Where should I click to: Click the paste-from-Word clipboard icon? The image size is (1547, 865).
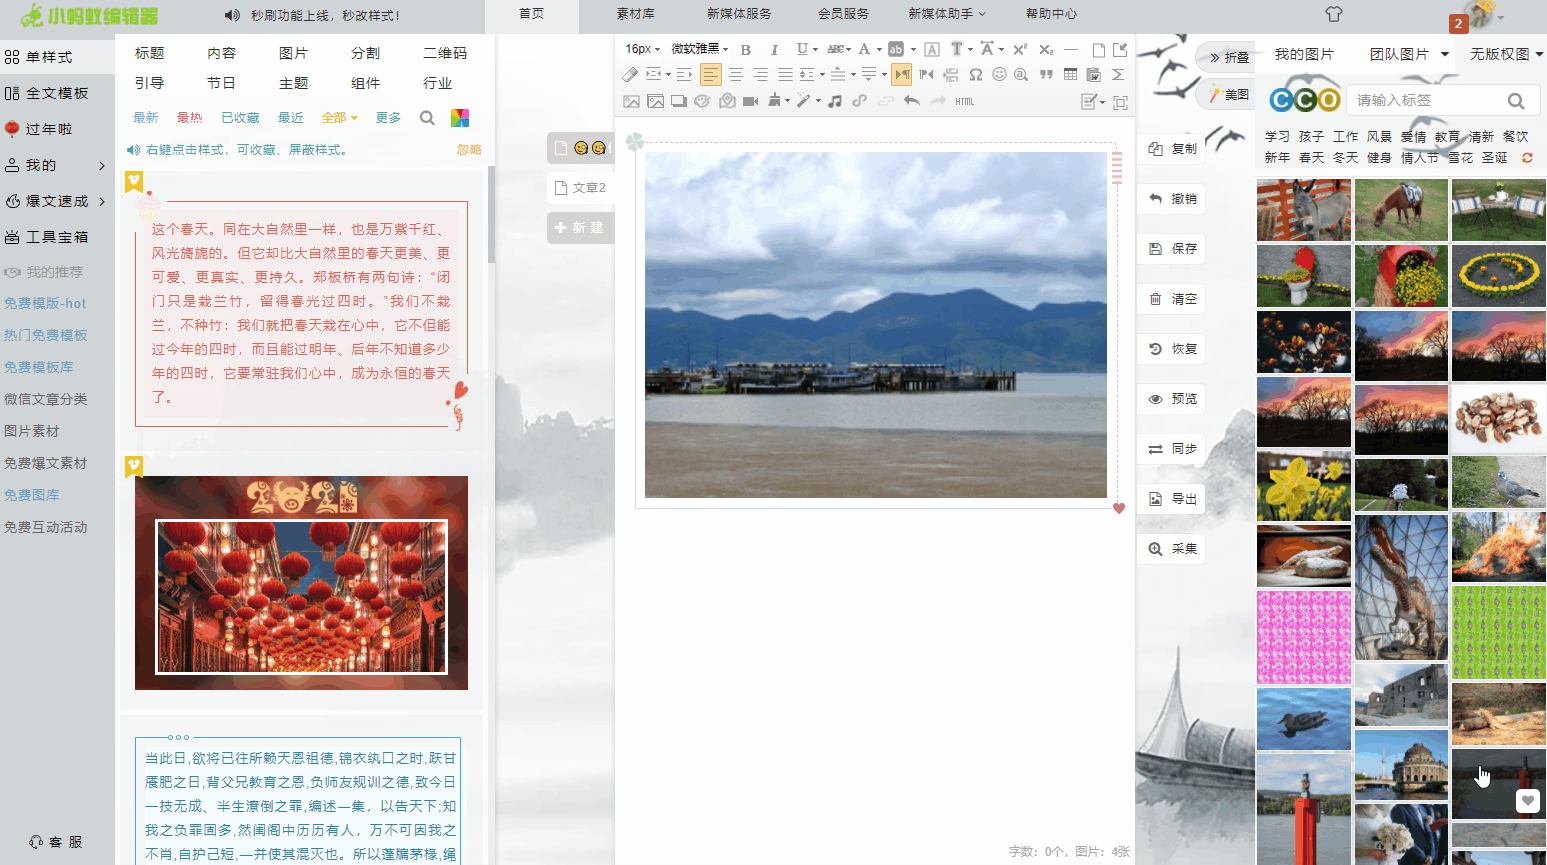(1093, 74)
